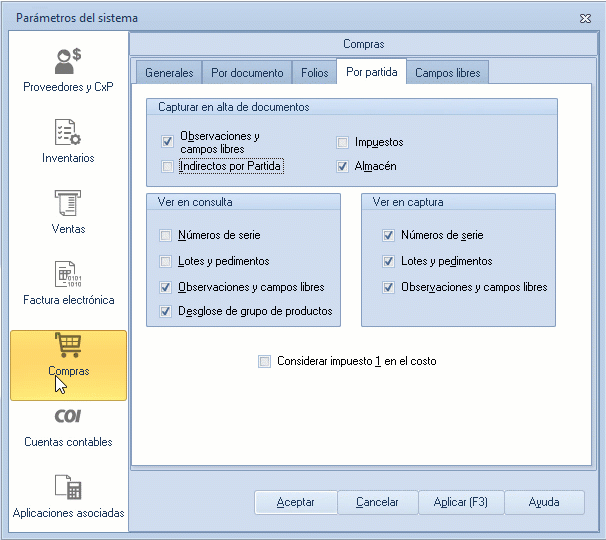Open the Ventas receipt icon
This screenshot has width=606, height=540.
pos(68,204)
